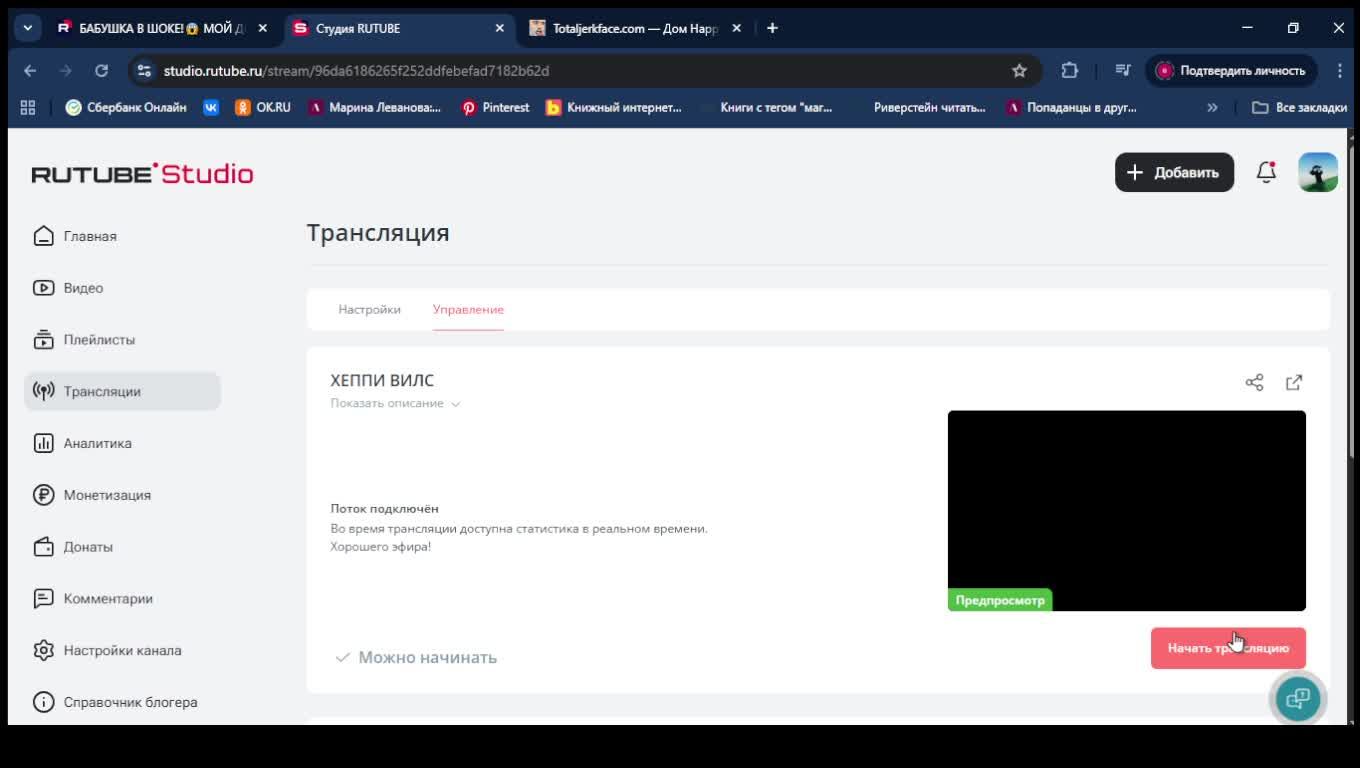Open Сбербанк Онлайн bookmark
Image resolution: width=1360 pixels, height=768 pixels.
pos(126,107)
